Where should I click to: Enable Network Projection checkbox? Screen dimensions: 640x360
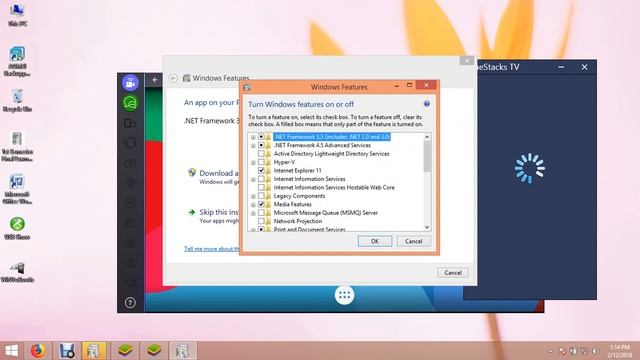(261, 221)
